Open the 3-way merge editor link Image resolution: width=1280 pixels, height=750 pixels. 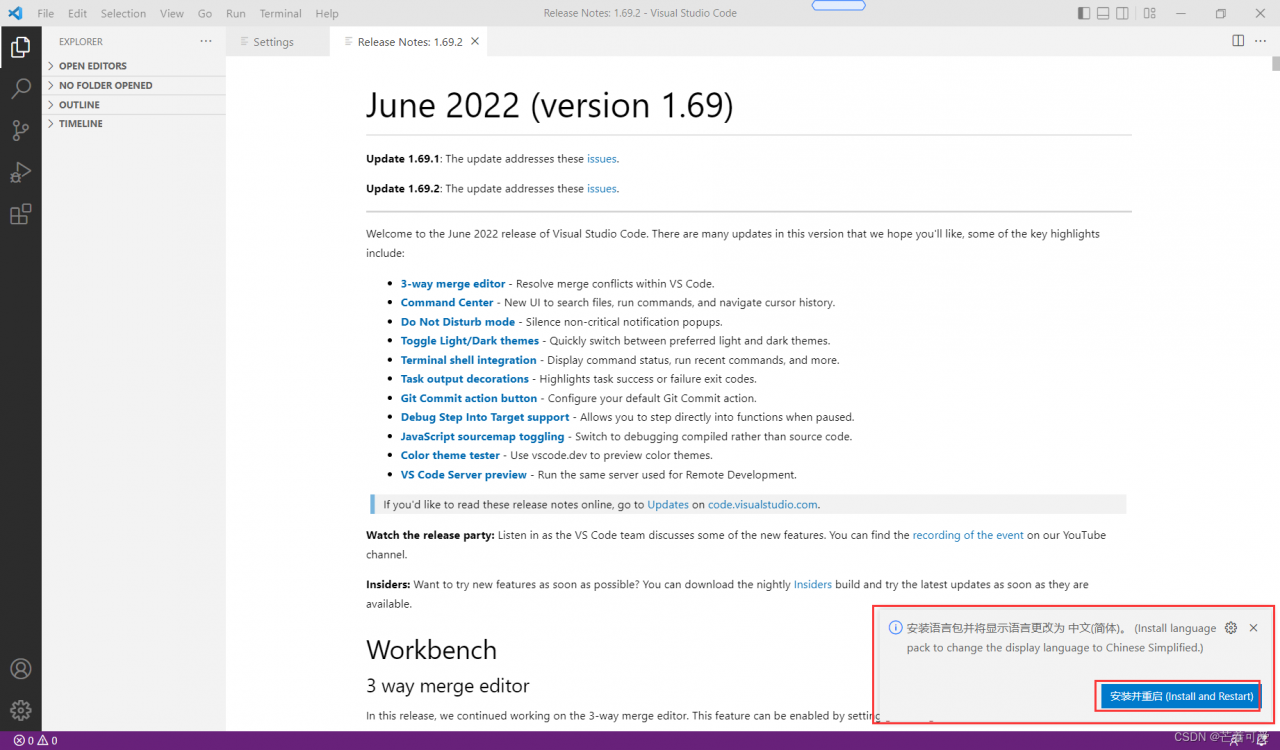click(453, 284)
